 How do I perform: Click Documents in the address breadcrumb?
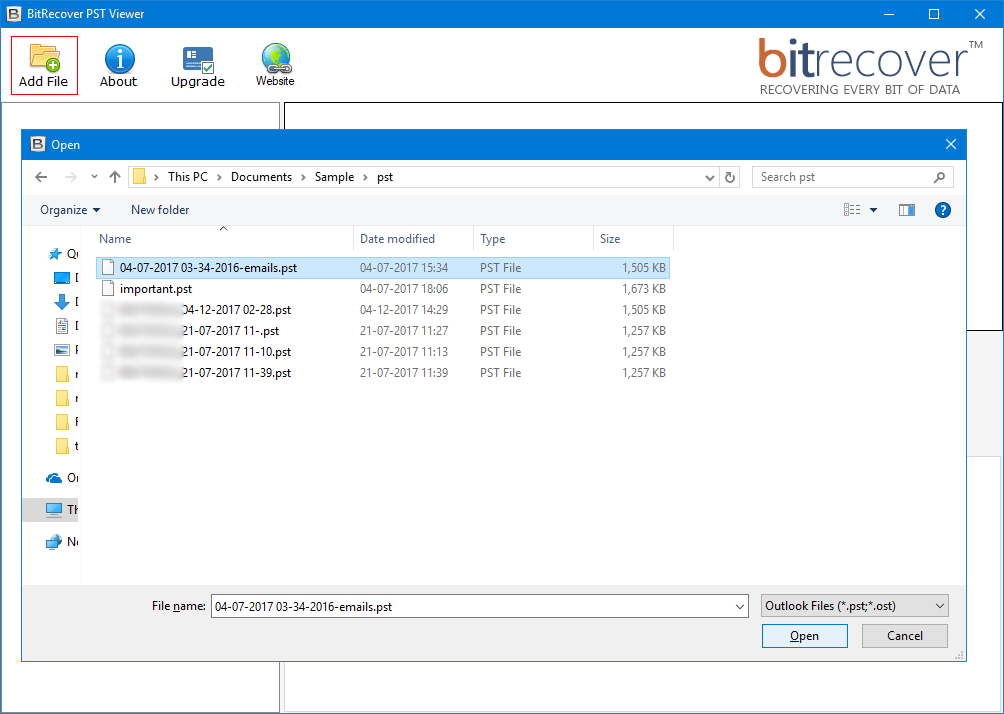coord(261,177)
